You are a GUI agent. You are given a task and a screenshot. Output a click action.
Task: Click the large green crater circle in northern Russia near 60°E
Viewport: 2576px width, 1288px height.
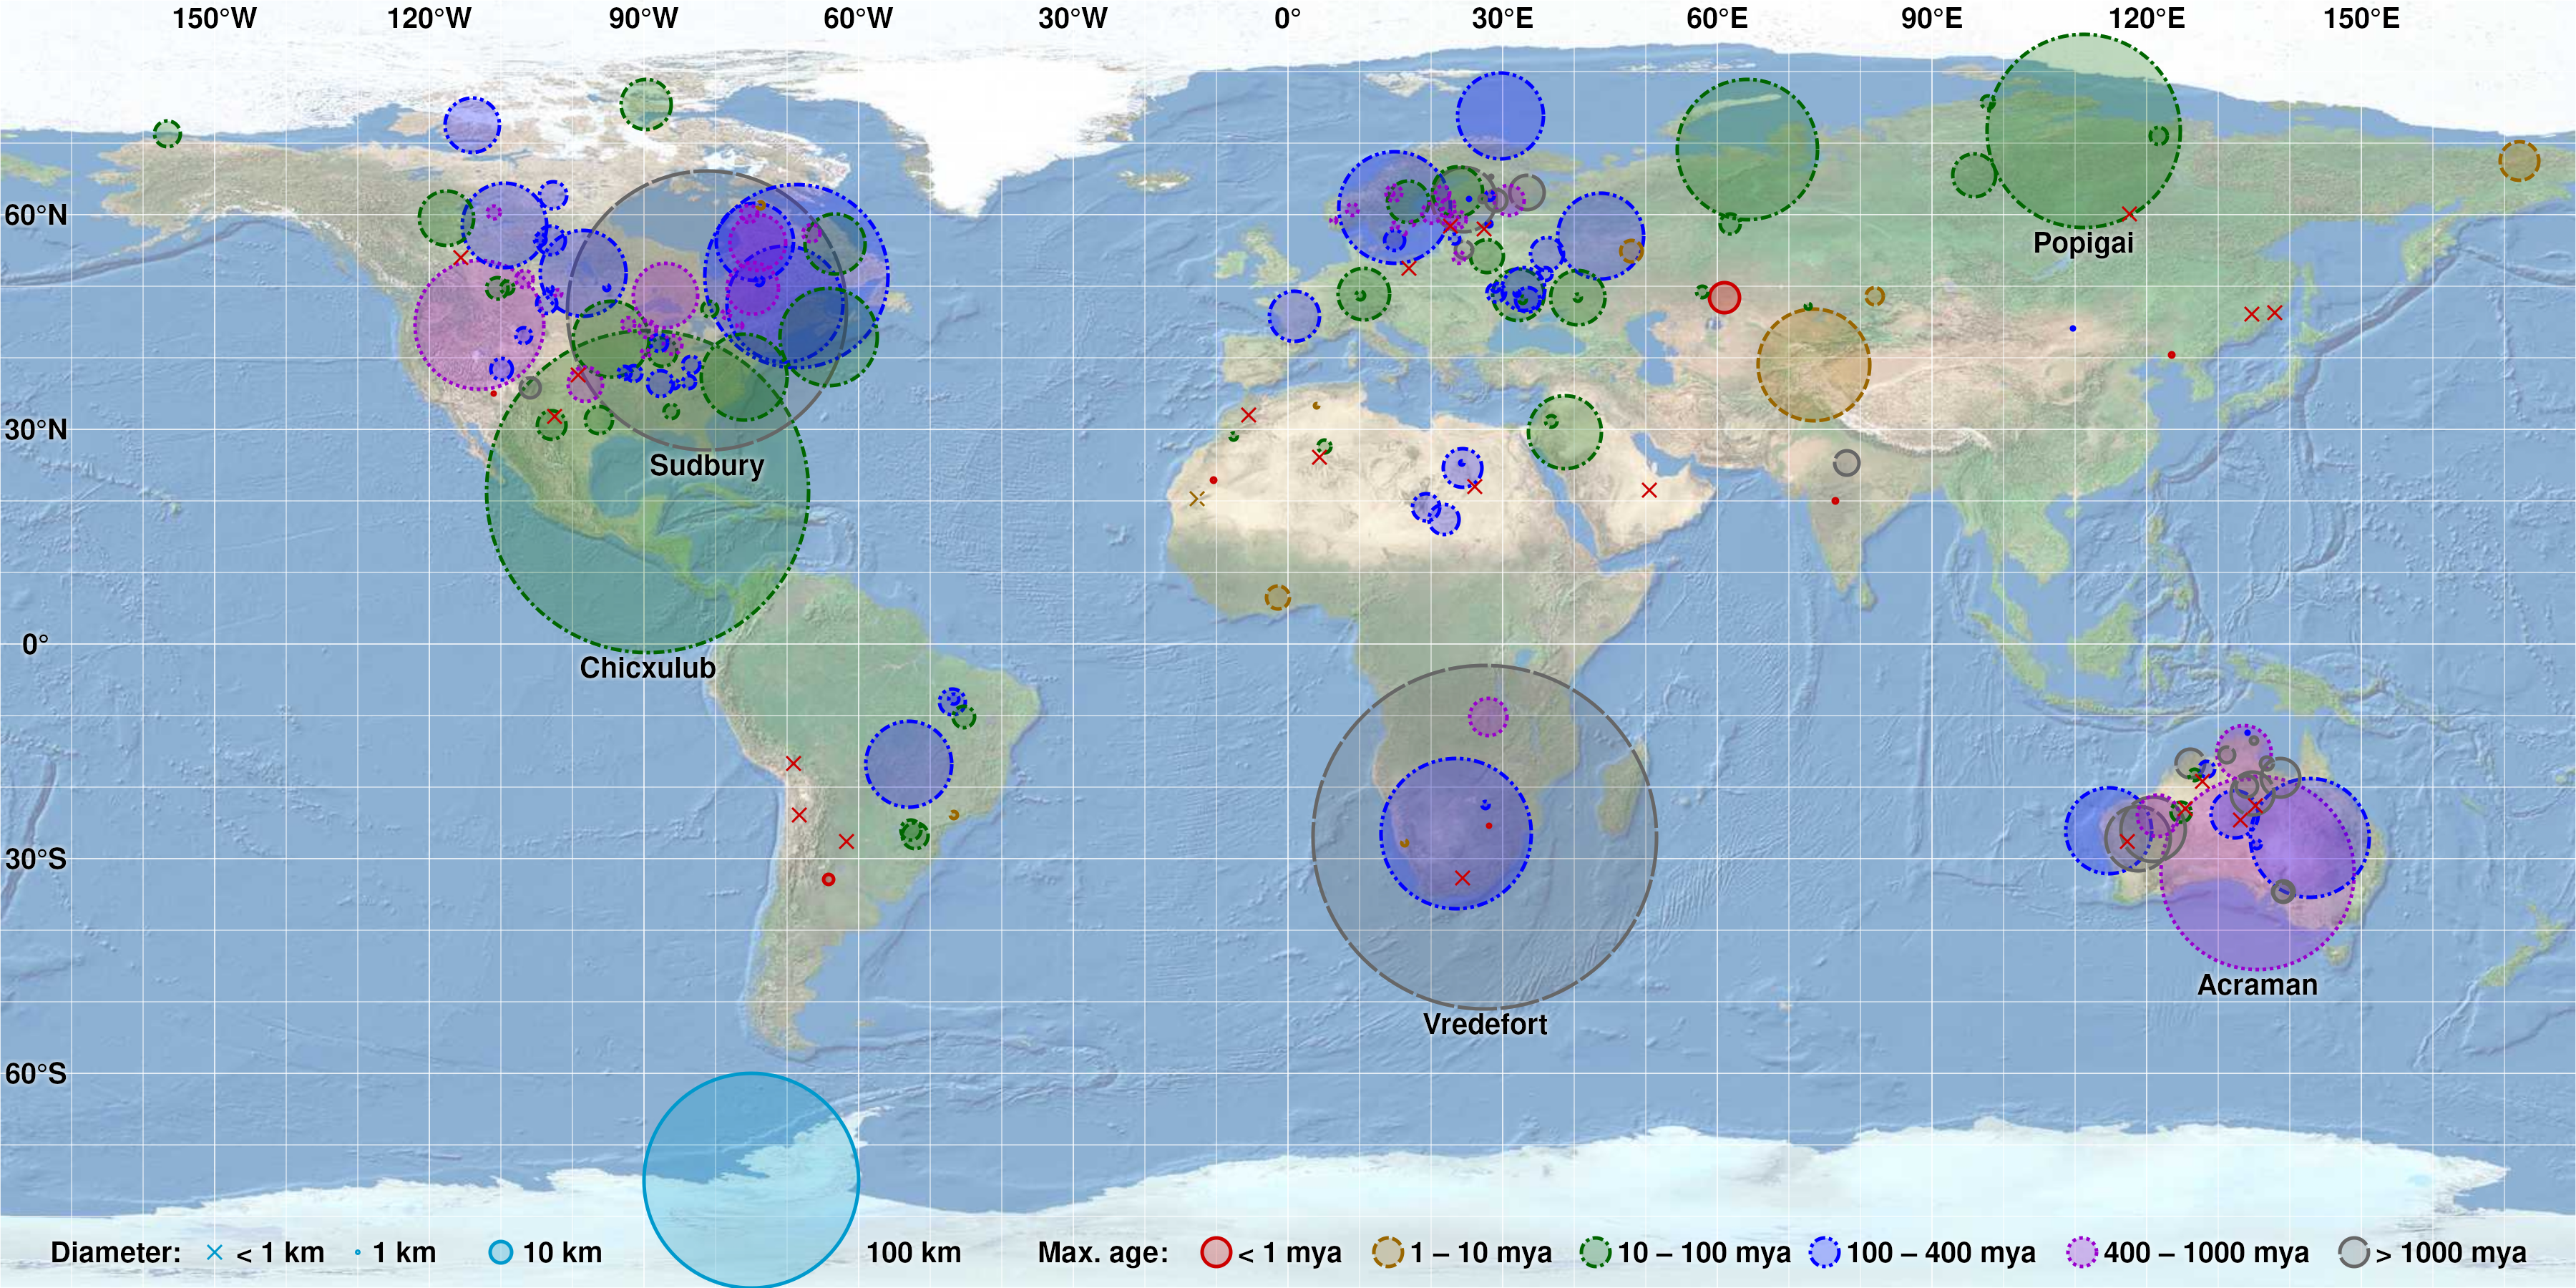tap(1747, 150)
